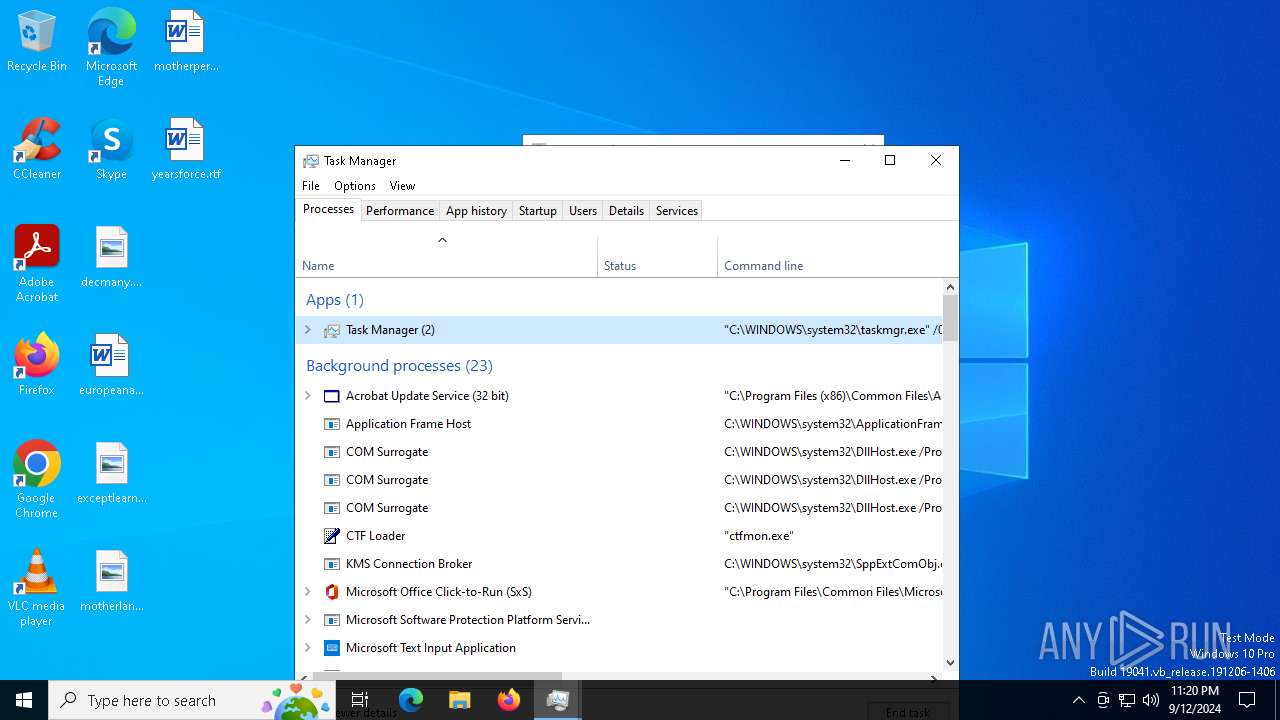Sort processes by Name column
The width and height of the screenshot is (1280, 720).
click(x=446, y=256)
